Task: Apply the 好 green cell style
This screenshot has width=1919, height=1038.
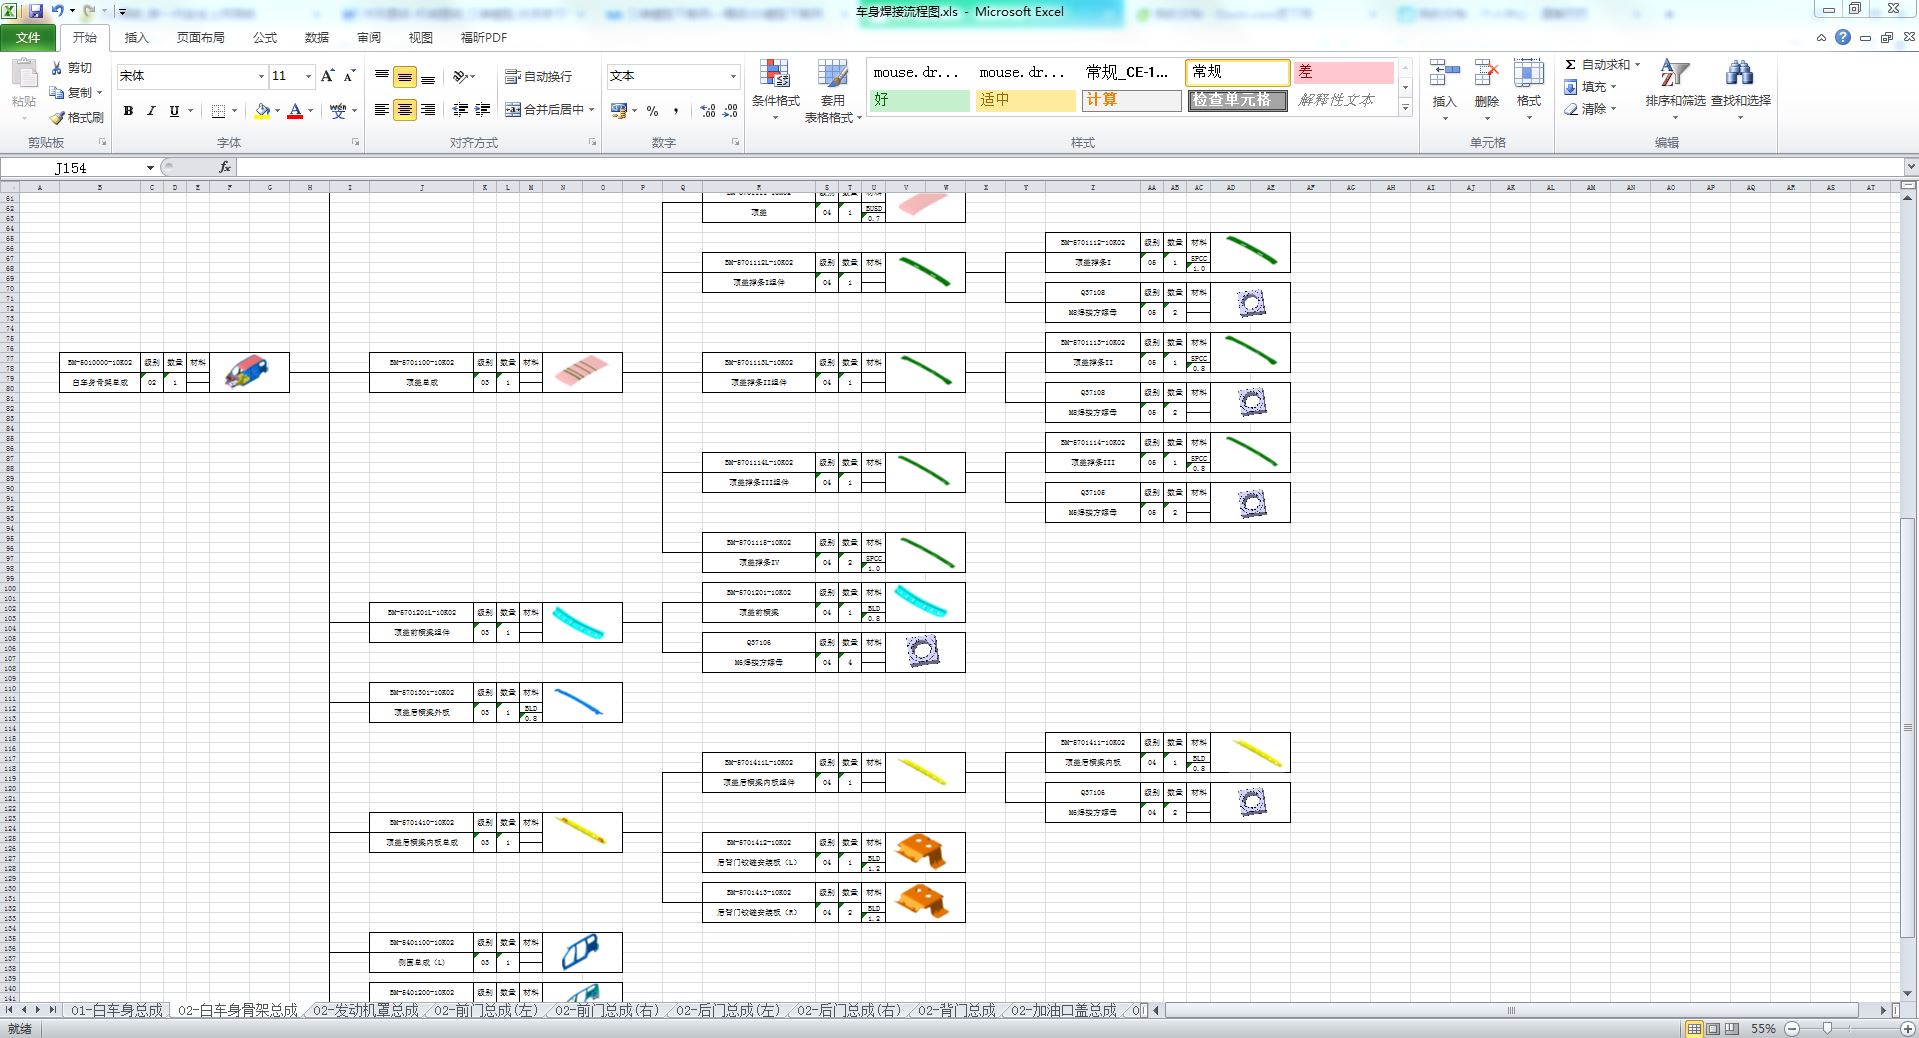Action: pos(918,100)
